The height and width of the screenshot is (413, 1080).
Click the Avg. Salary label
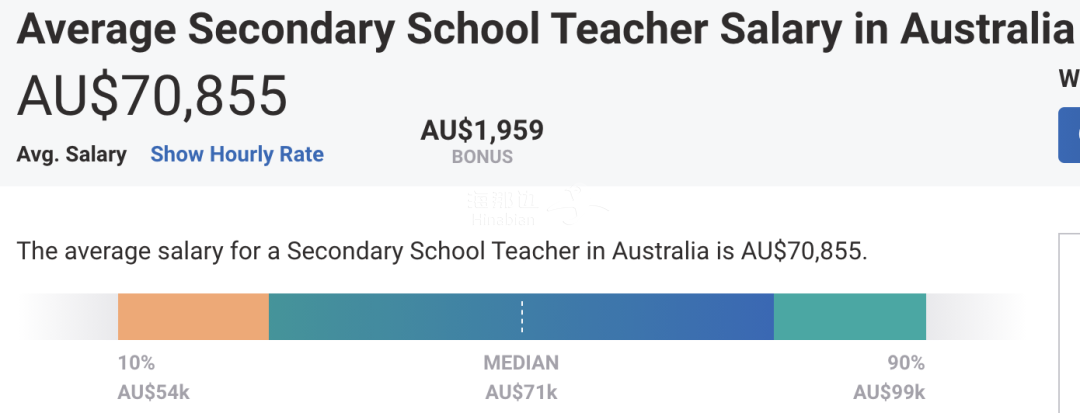[72, 154]
